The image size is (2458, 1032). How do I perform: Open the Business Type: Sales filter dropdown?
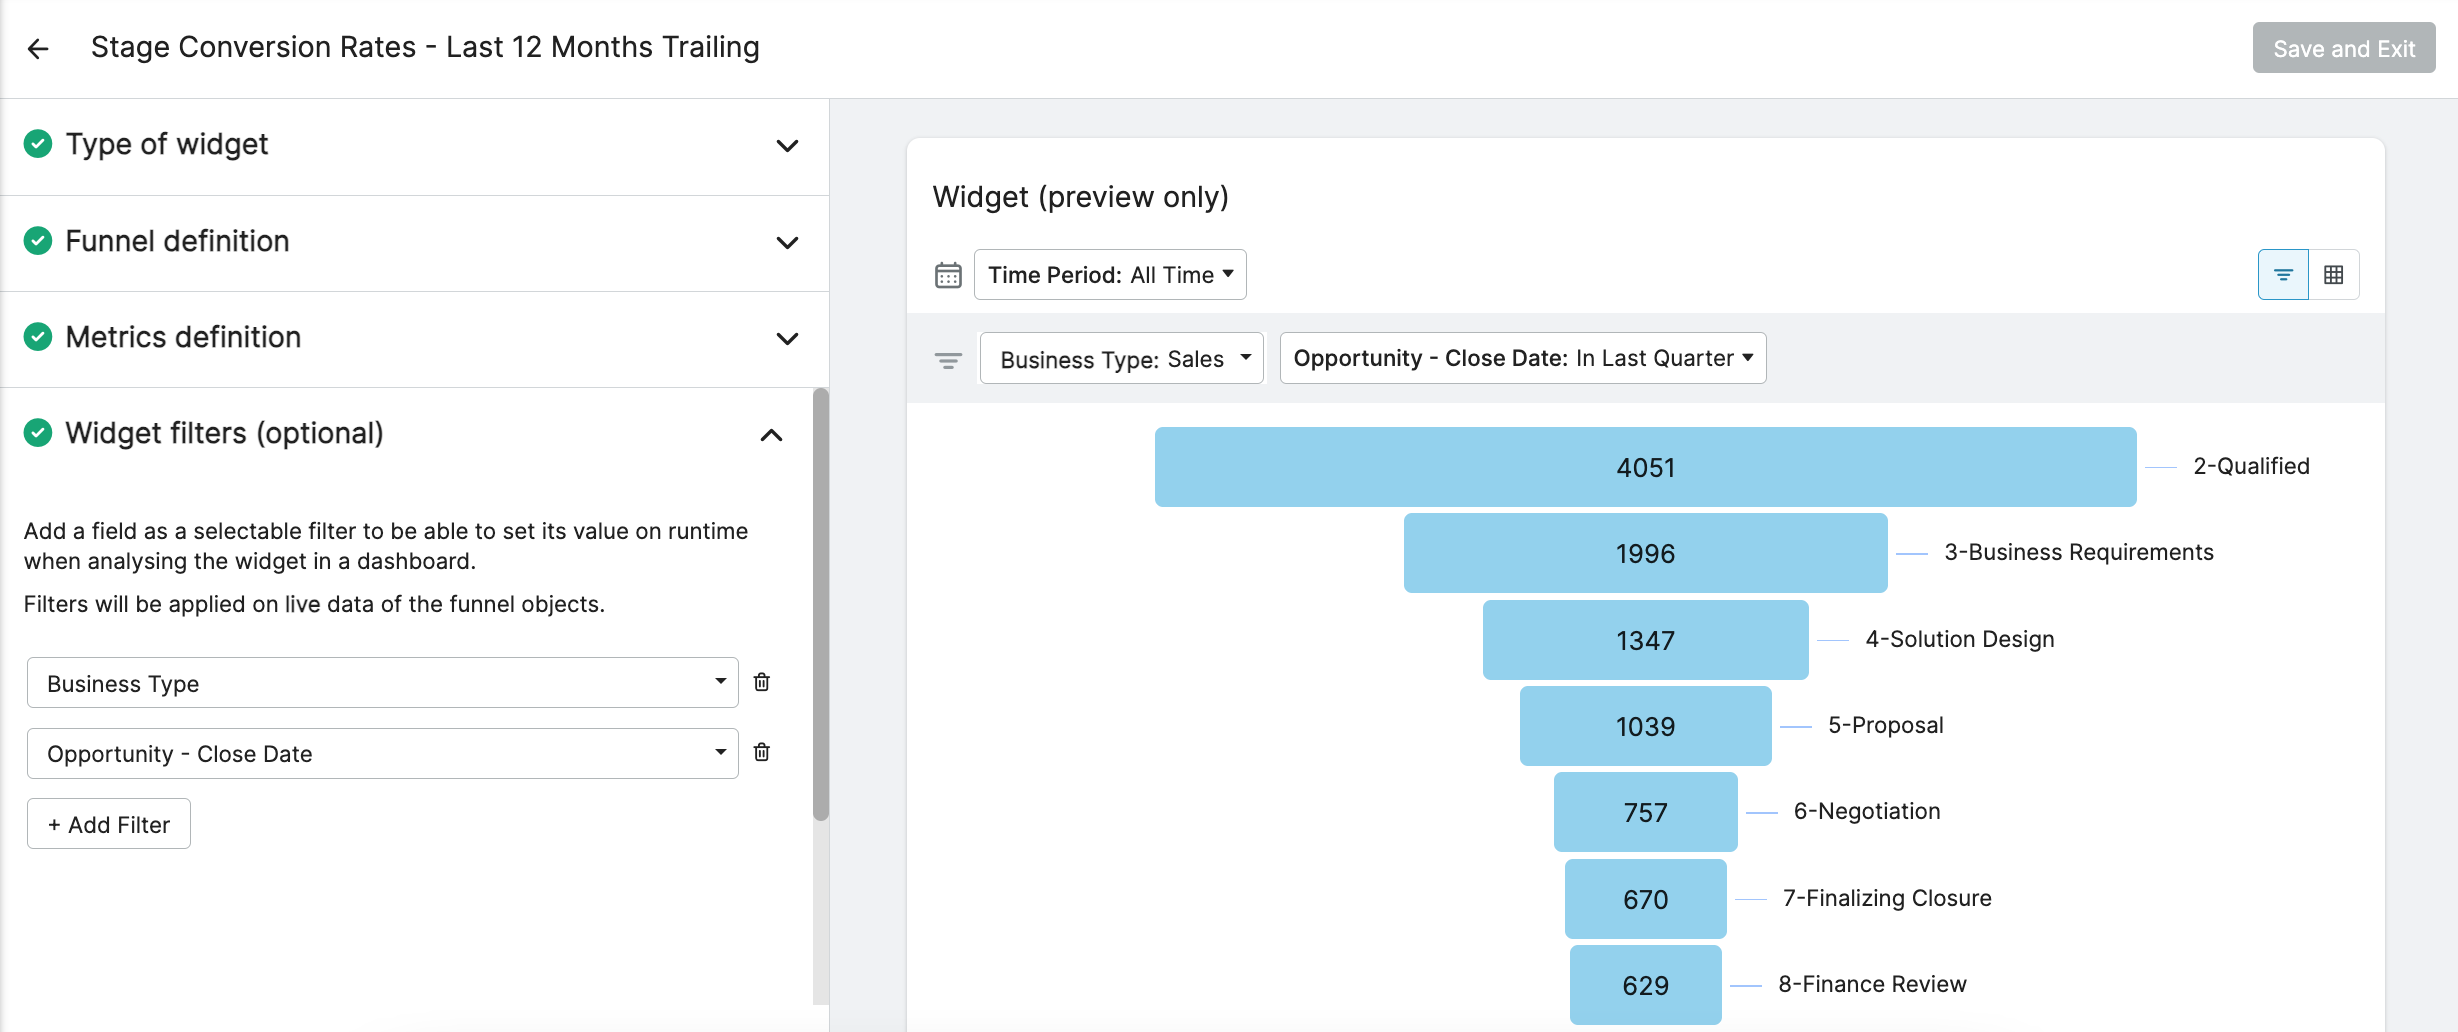(1122, 358)
